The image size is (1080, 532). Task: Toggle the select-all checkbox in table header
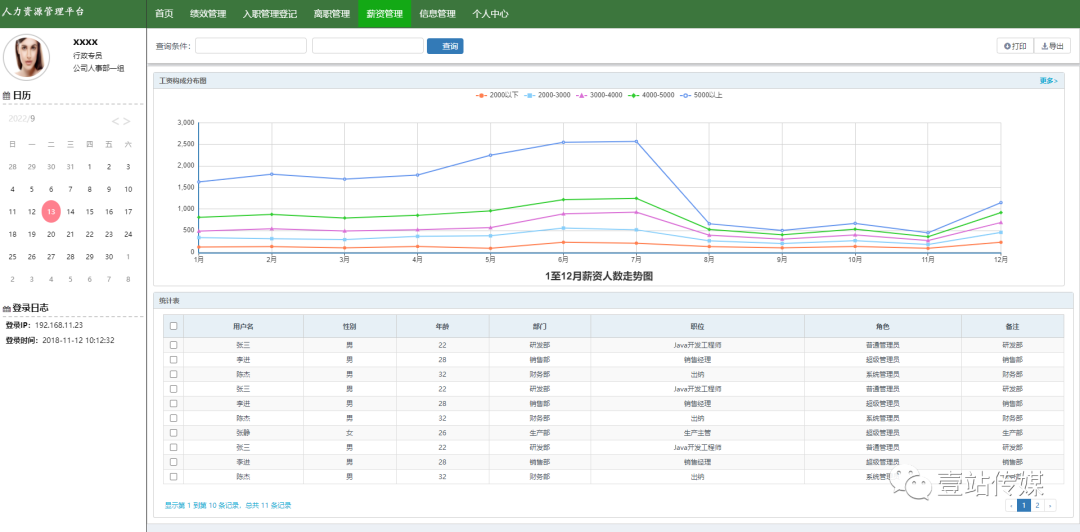174,326
